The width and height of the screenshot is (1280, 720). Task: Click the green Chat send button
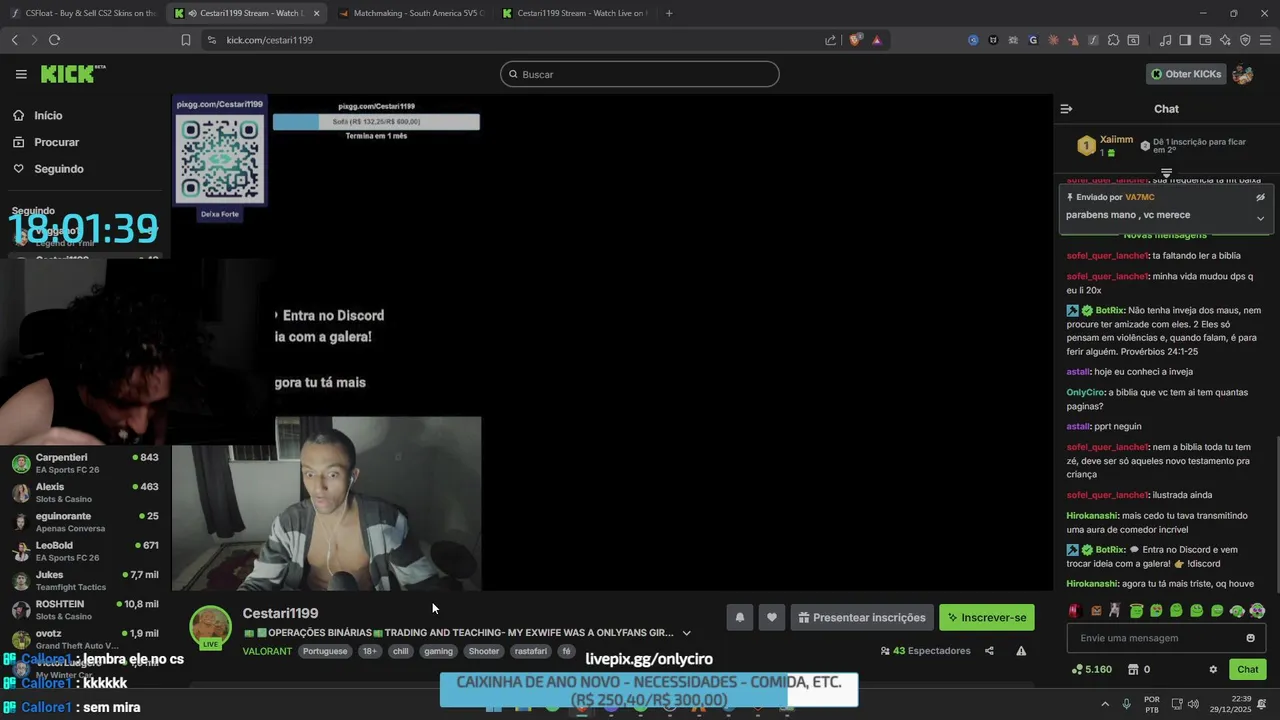click(x=1247, y=669)
